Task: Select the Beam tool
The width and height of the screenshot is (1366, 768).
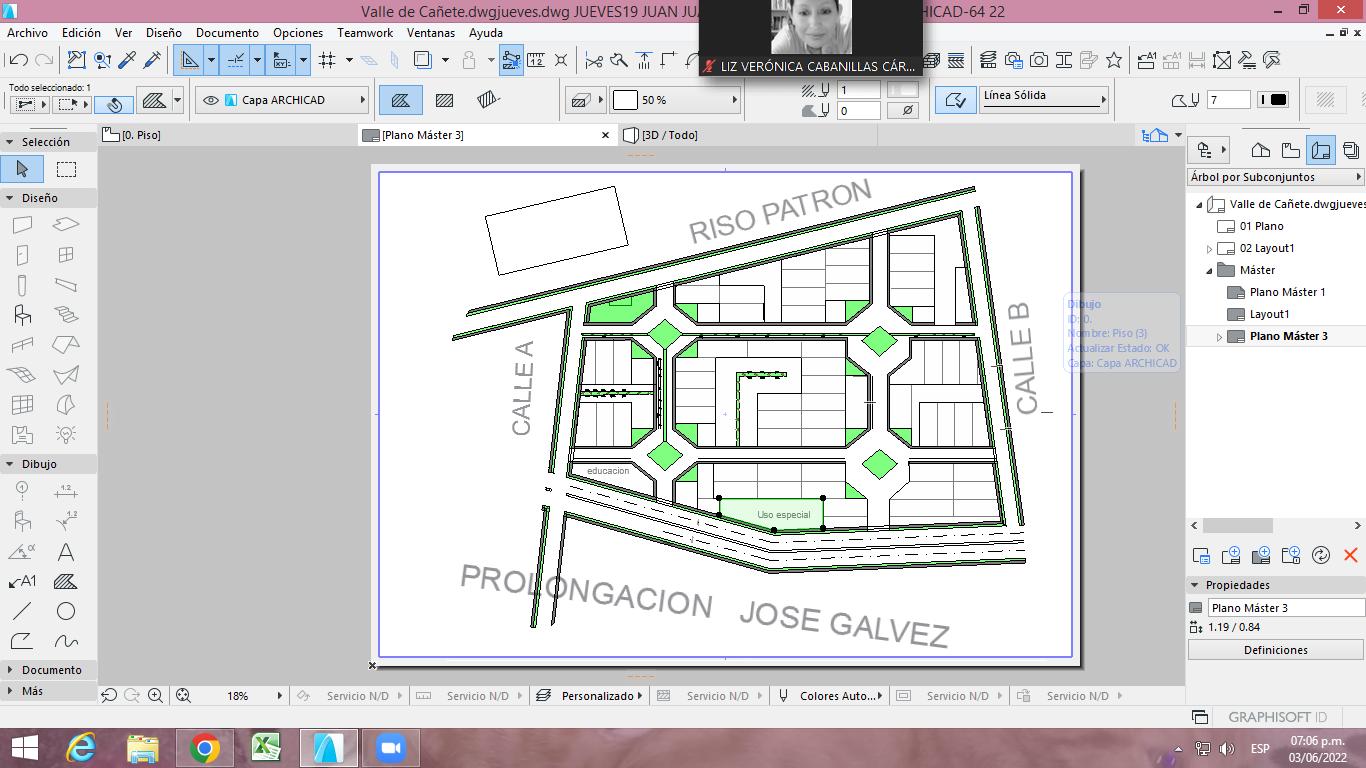Action: point(66,285)
